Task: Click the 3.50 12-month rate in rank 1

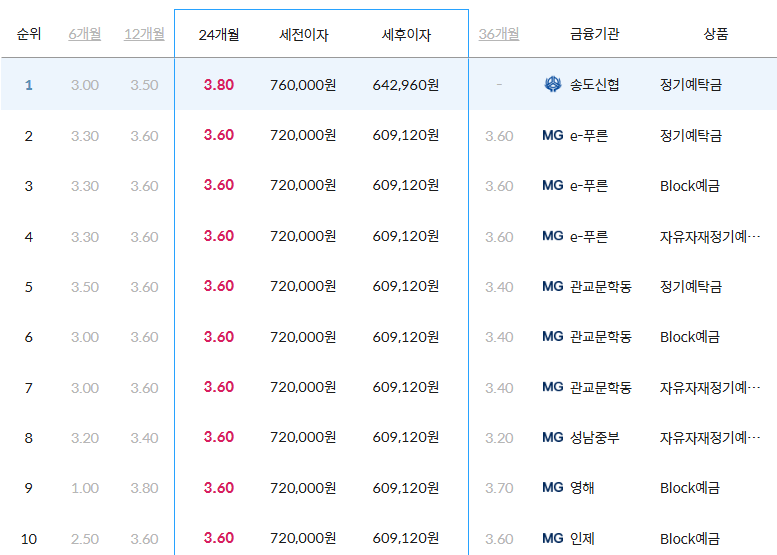Action: tap(144, 85)
